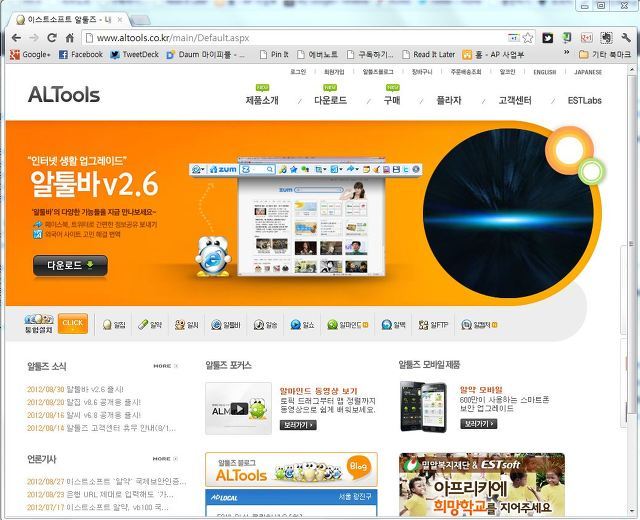Click the translate icon in the address bar

pos(513,38)
